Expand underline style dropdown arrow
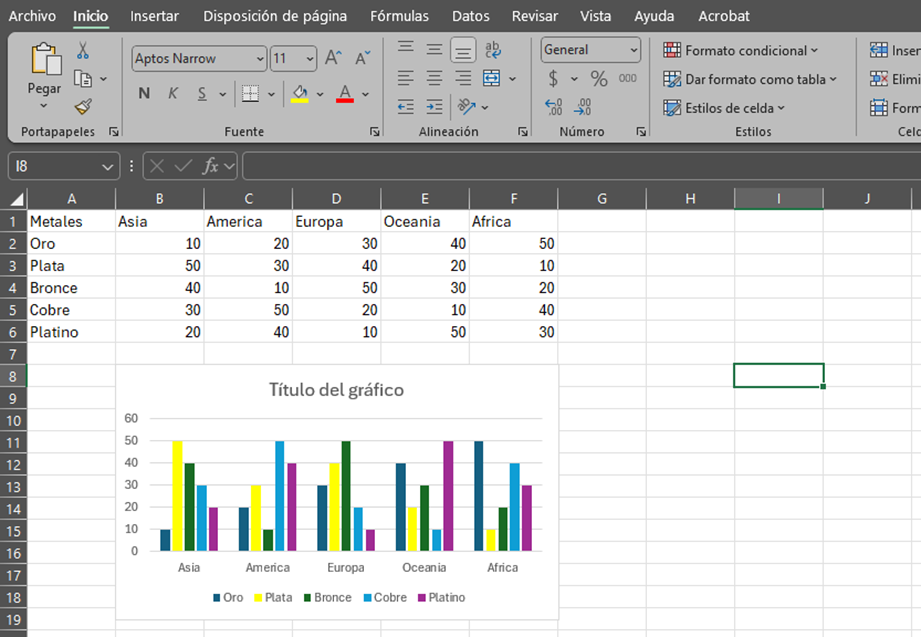Viewport: 921px width, 637px height. [x=223, y=94]
